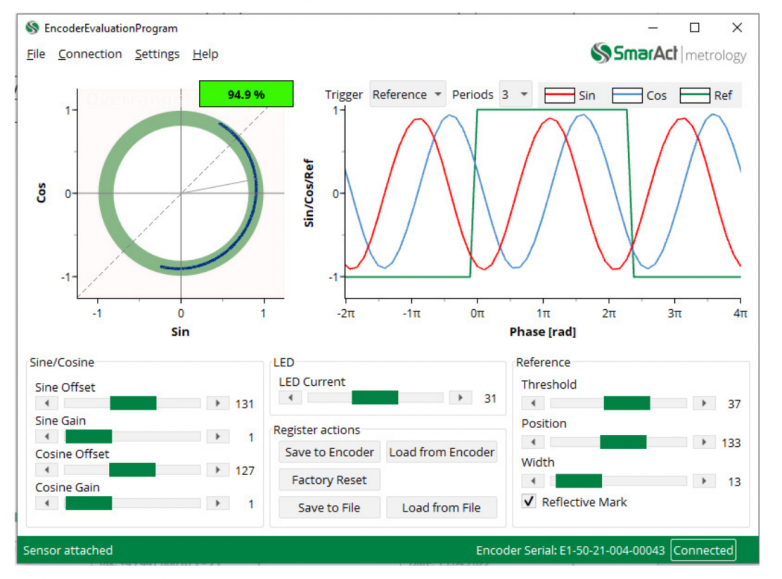Increase Cosine Gain with right arrow
Image resolution: width=782 pixels, height=579 pixels.
pyautogui.click(x=218, y=503)
